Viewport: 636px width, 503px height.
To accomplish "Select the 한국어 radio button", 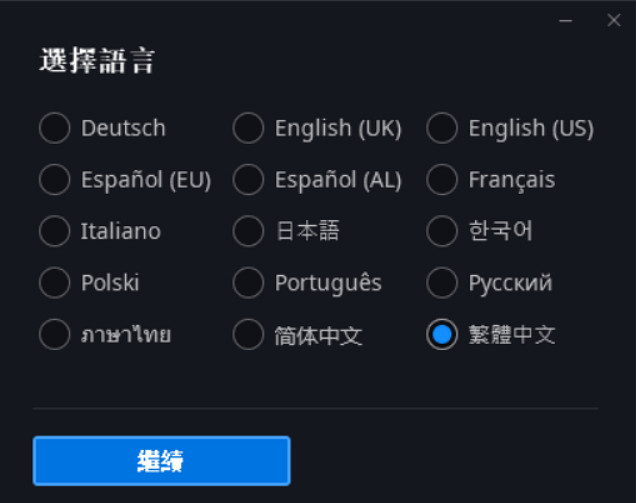I will [x=442, y=231].
